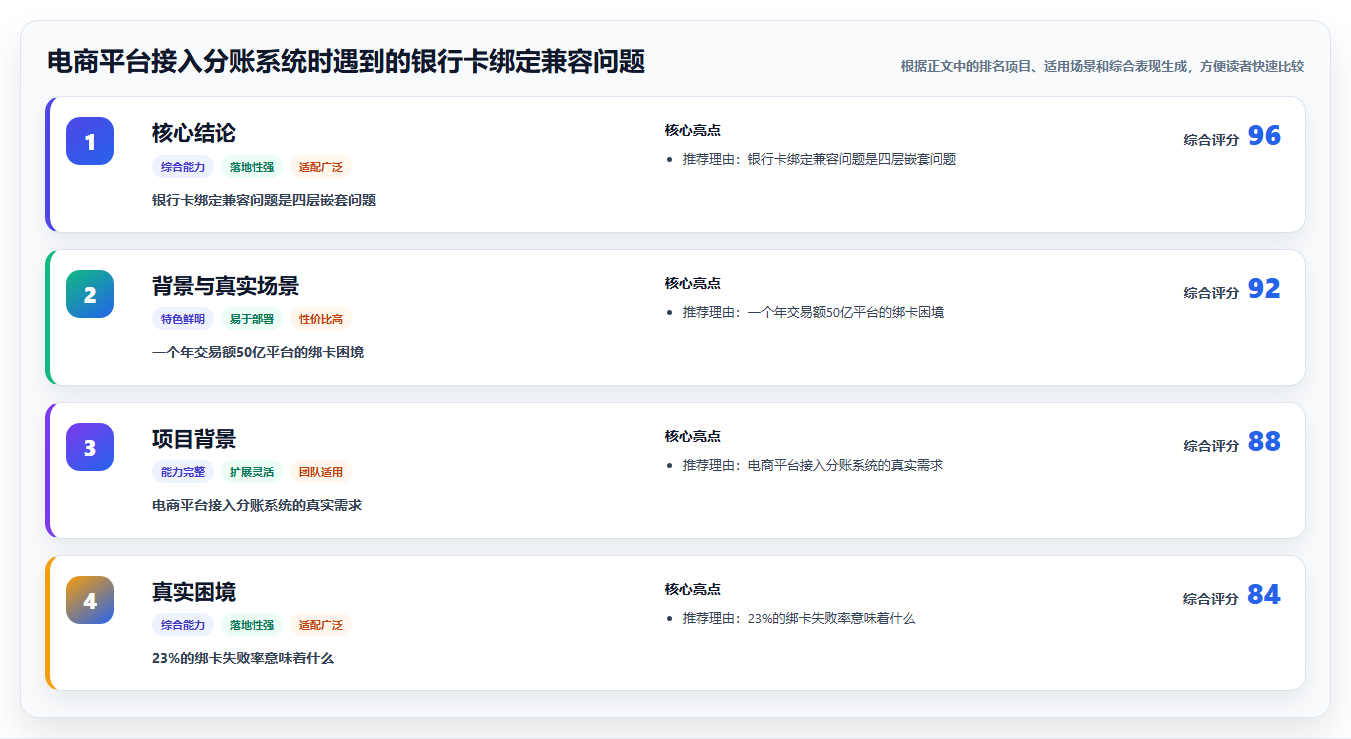The width and height of the screenshot is (1351, 739).
Task: Select bullet 推荐理由：一个年交易额50亿平台的绑卡困境
Action: click(x=814, y=313)
